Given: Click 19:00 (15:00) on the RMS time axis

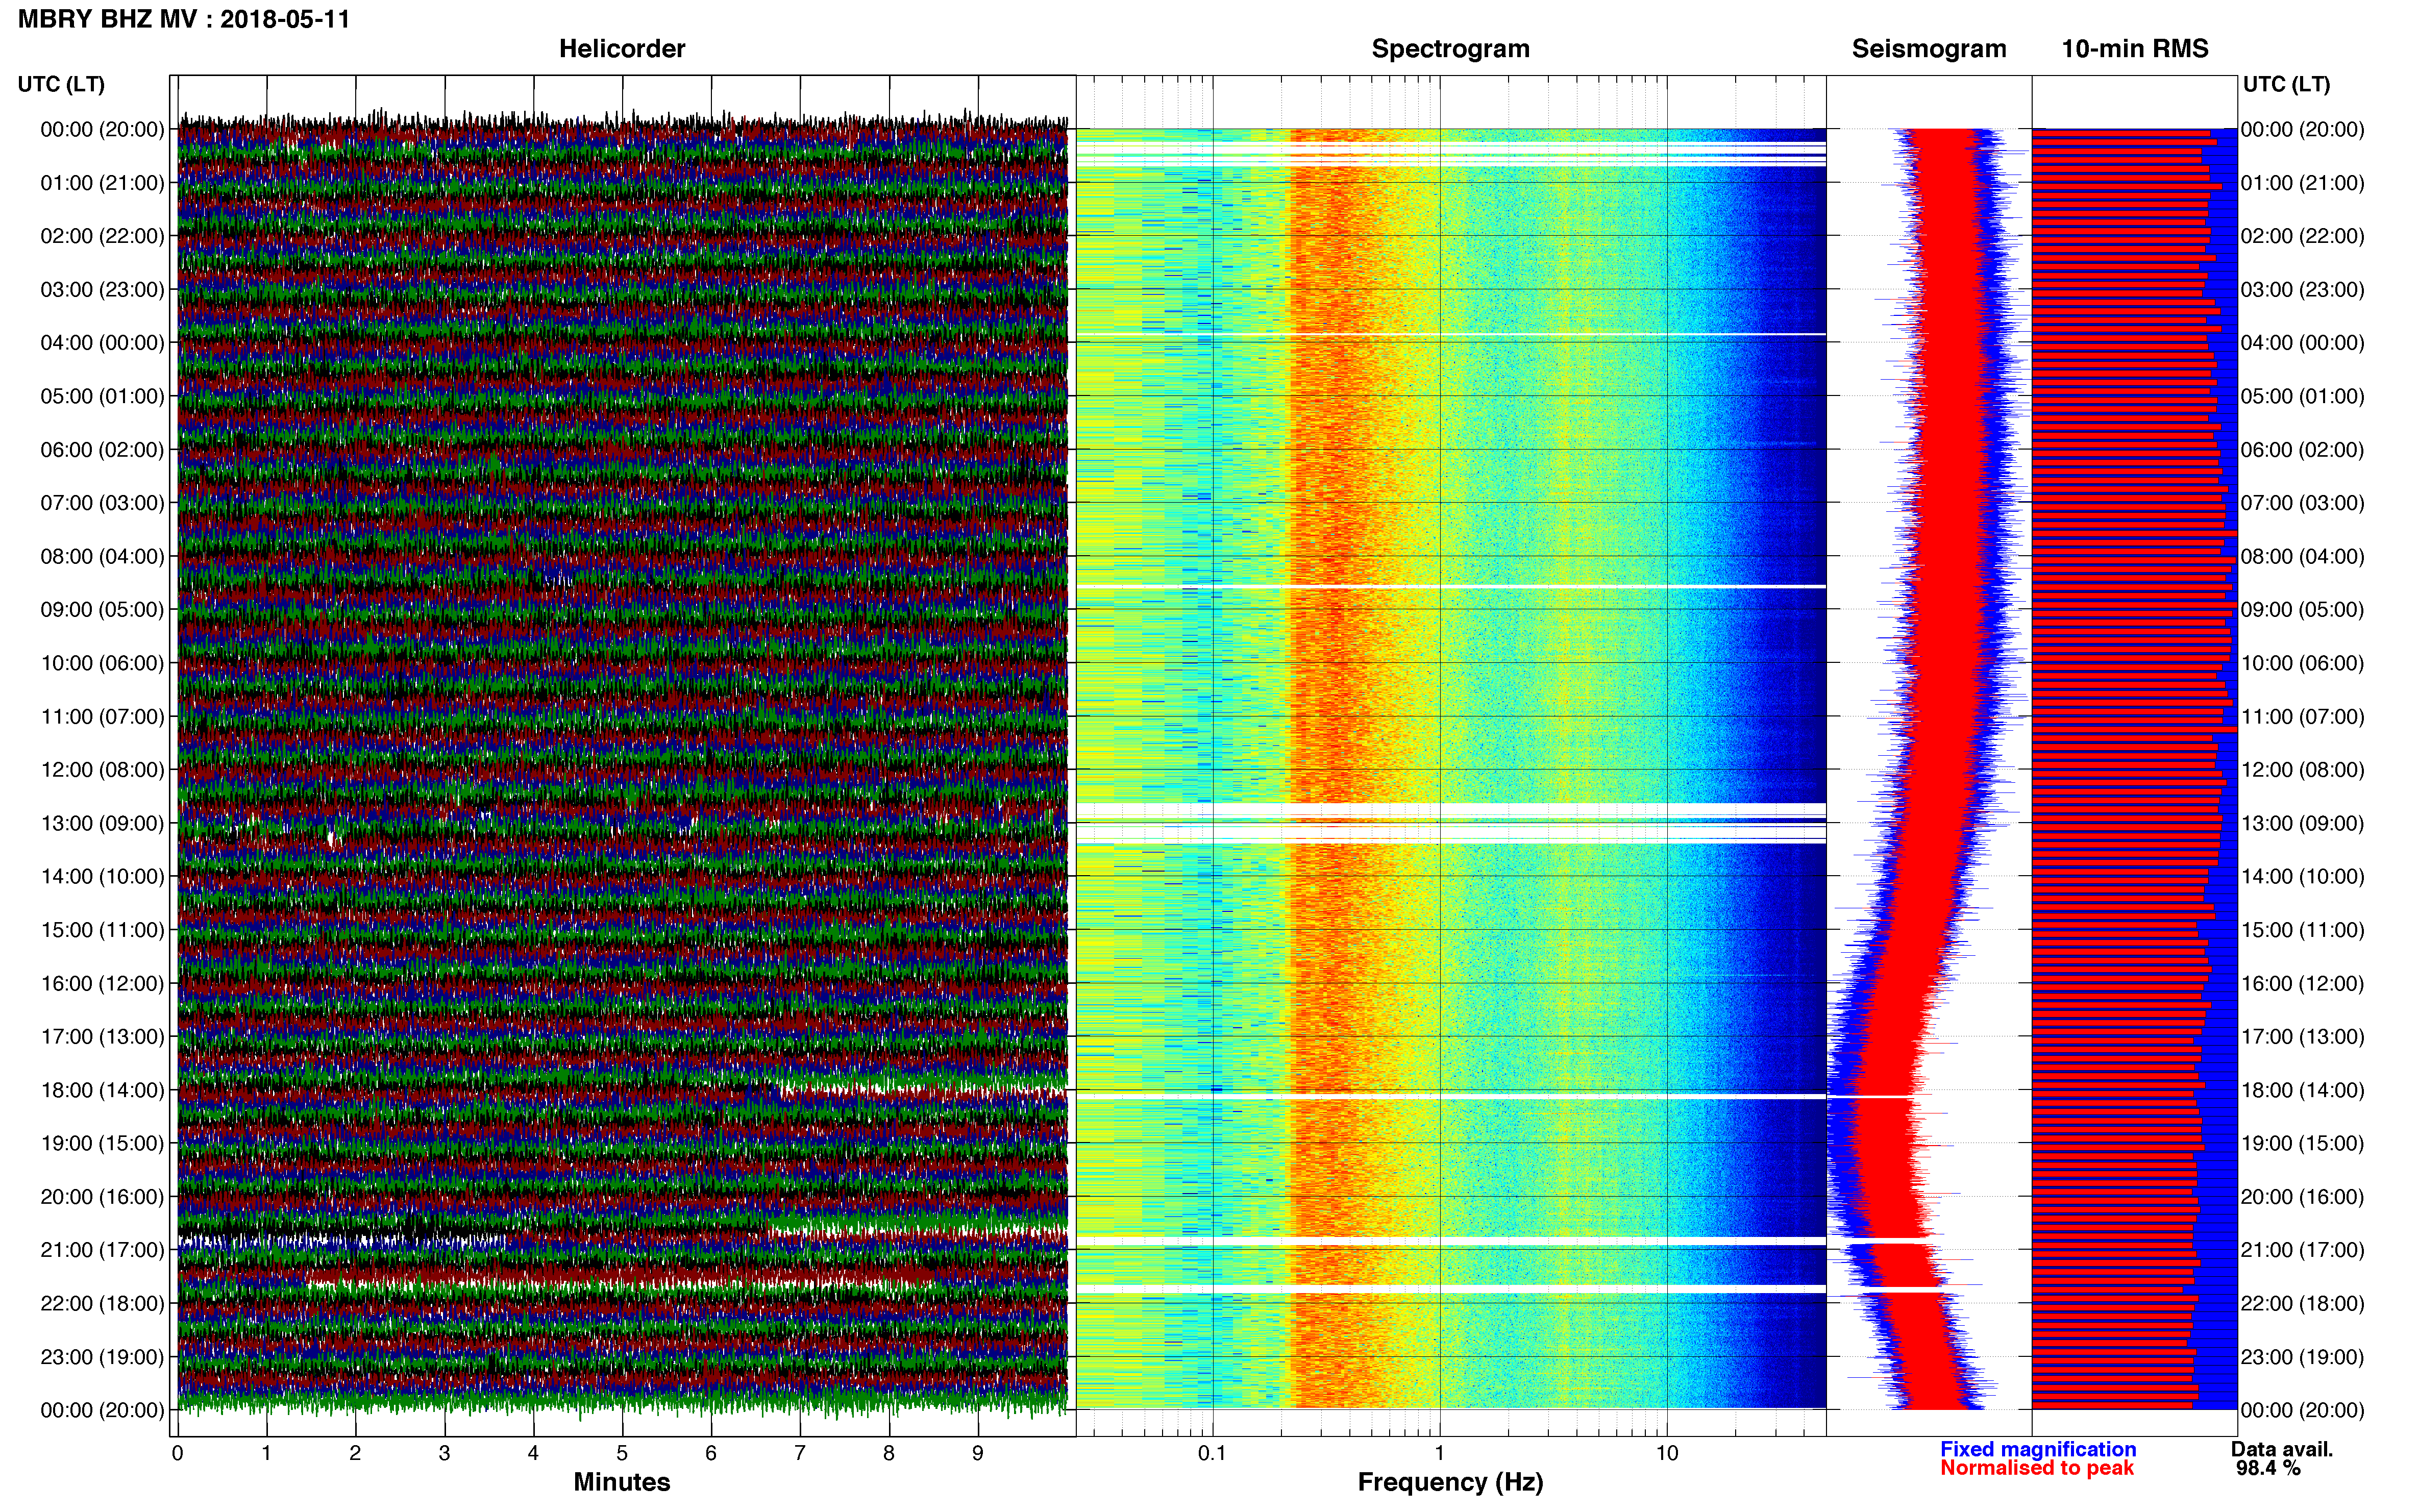Looking at the screenshot, I should pos(2302,1143).
